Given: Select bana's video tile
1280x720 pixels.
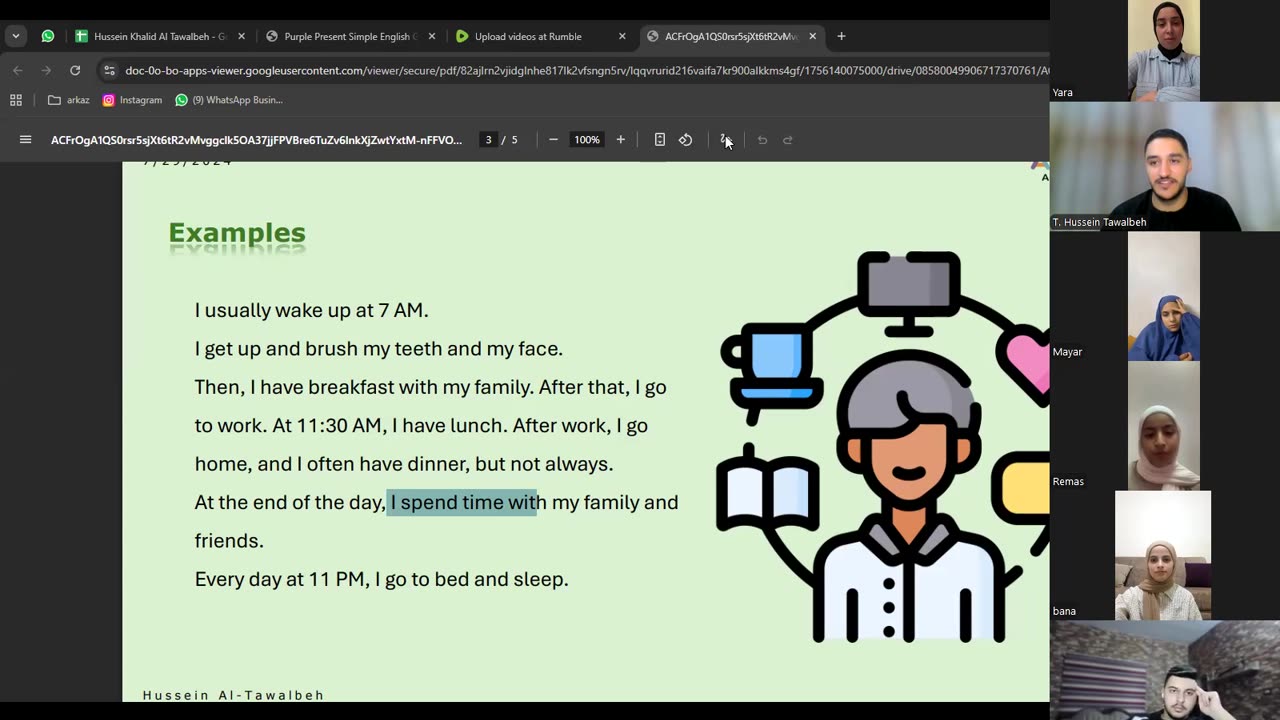Looking at the screenshot, I should click(x=1164, y=555).
